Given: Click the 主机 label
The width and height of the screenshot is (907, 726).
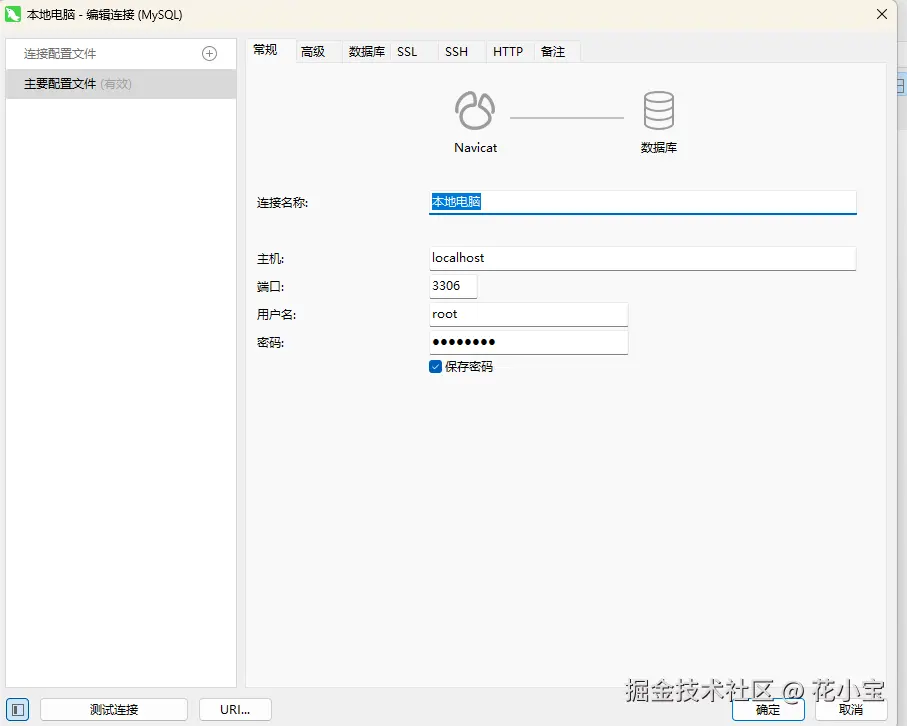Looking at the screenshot, I should coord(271,259).
